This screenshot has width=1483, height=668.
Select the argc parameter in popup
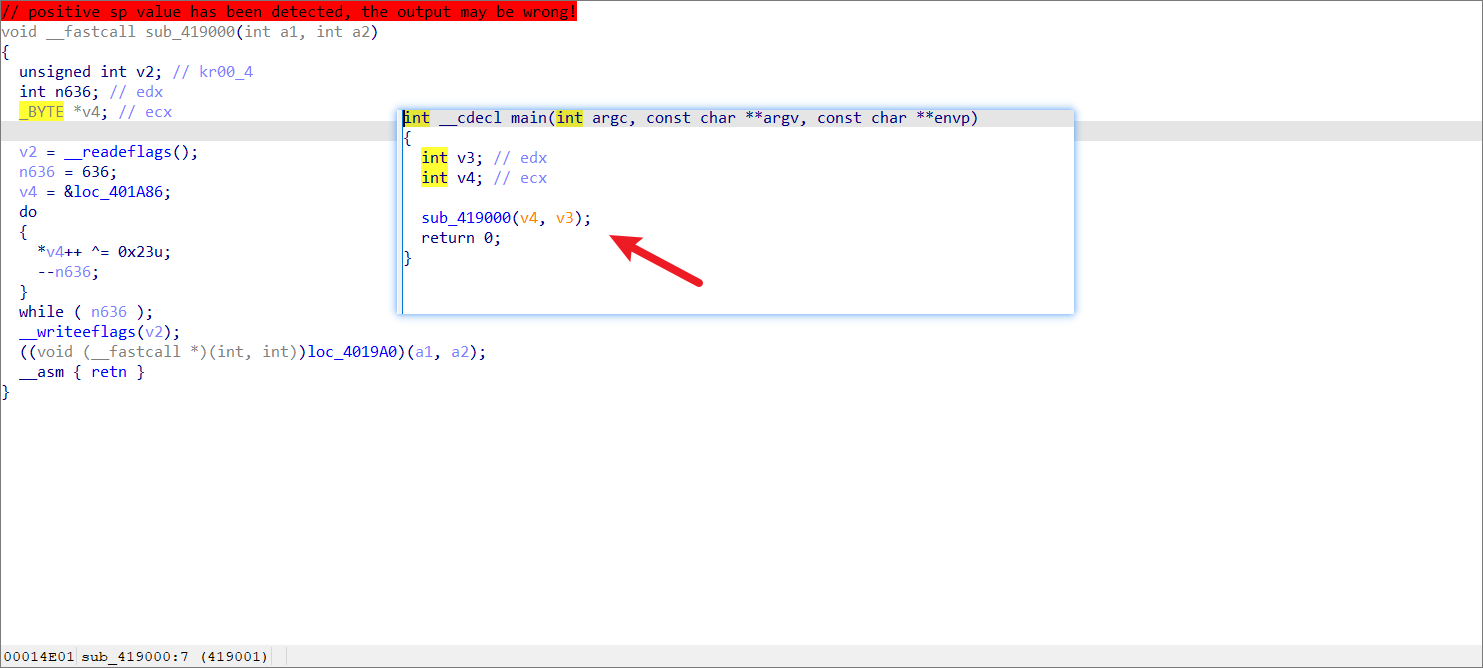click(x=609, y=118)
